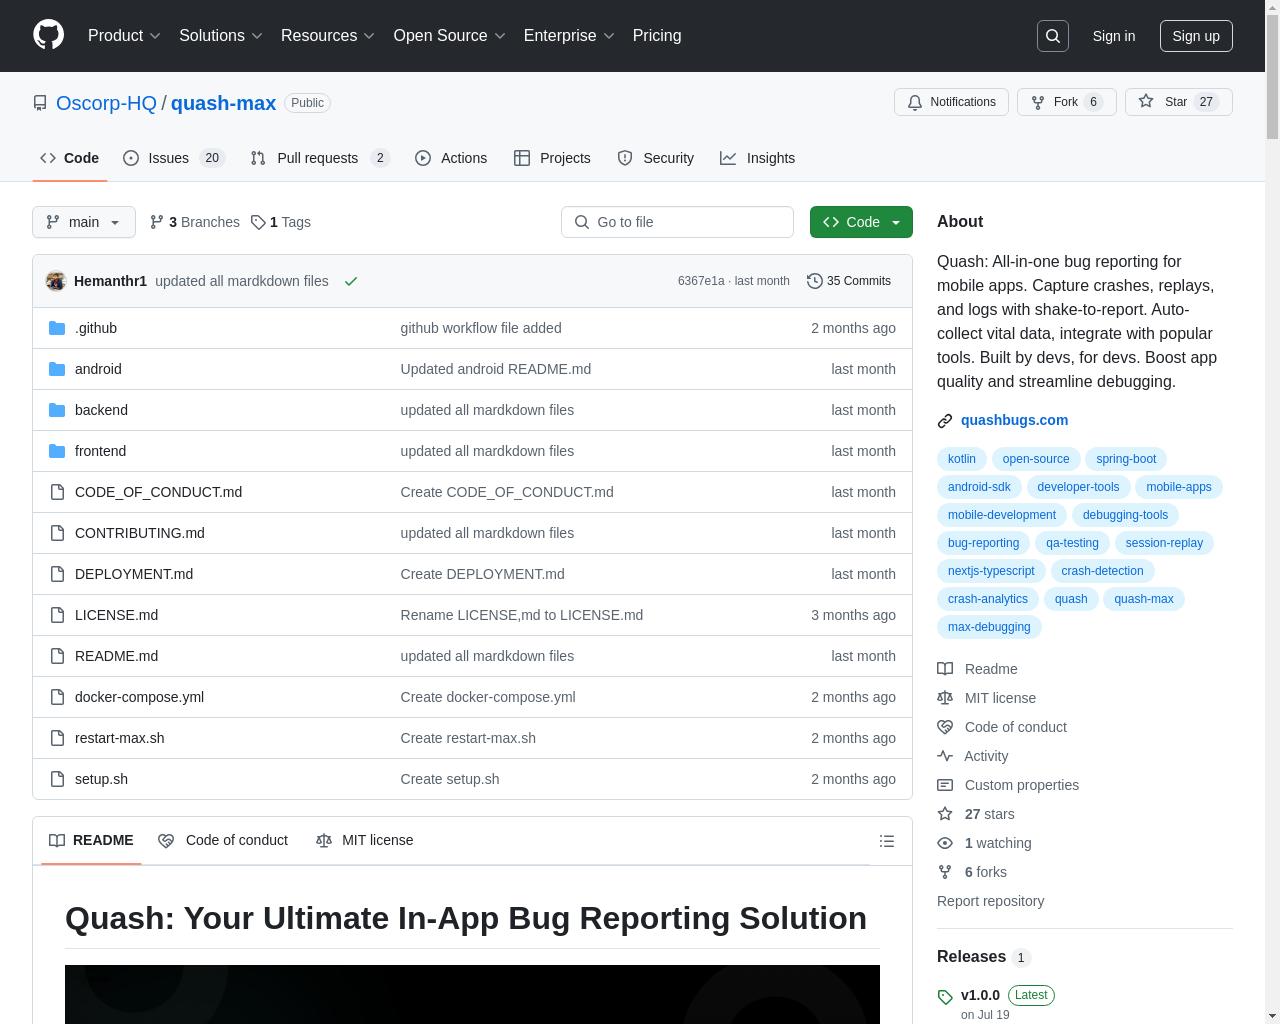1280x1024 pixels.
Task: Click the fork icon button
Action: click(x=1038, y=102)
